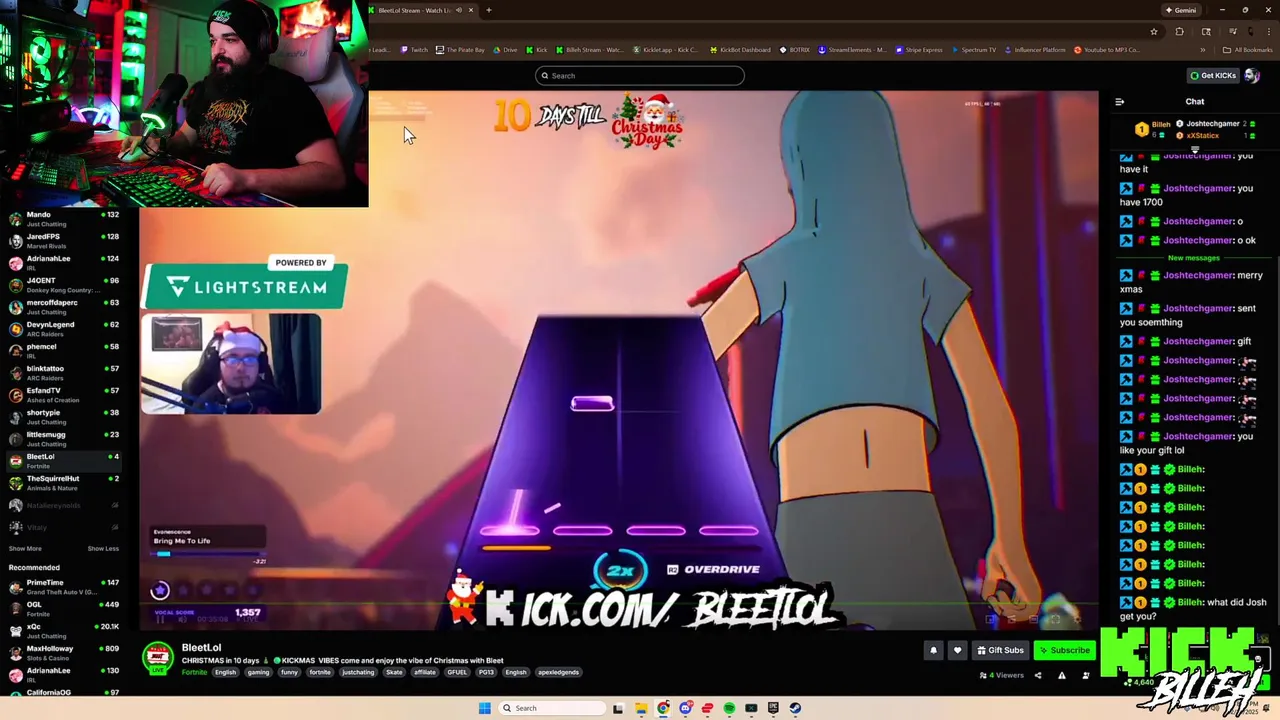The image size is (1280, 720).
Task: Open the Influencer Platform bookmark
Action: (1034, 49)
